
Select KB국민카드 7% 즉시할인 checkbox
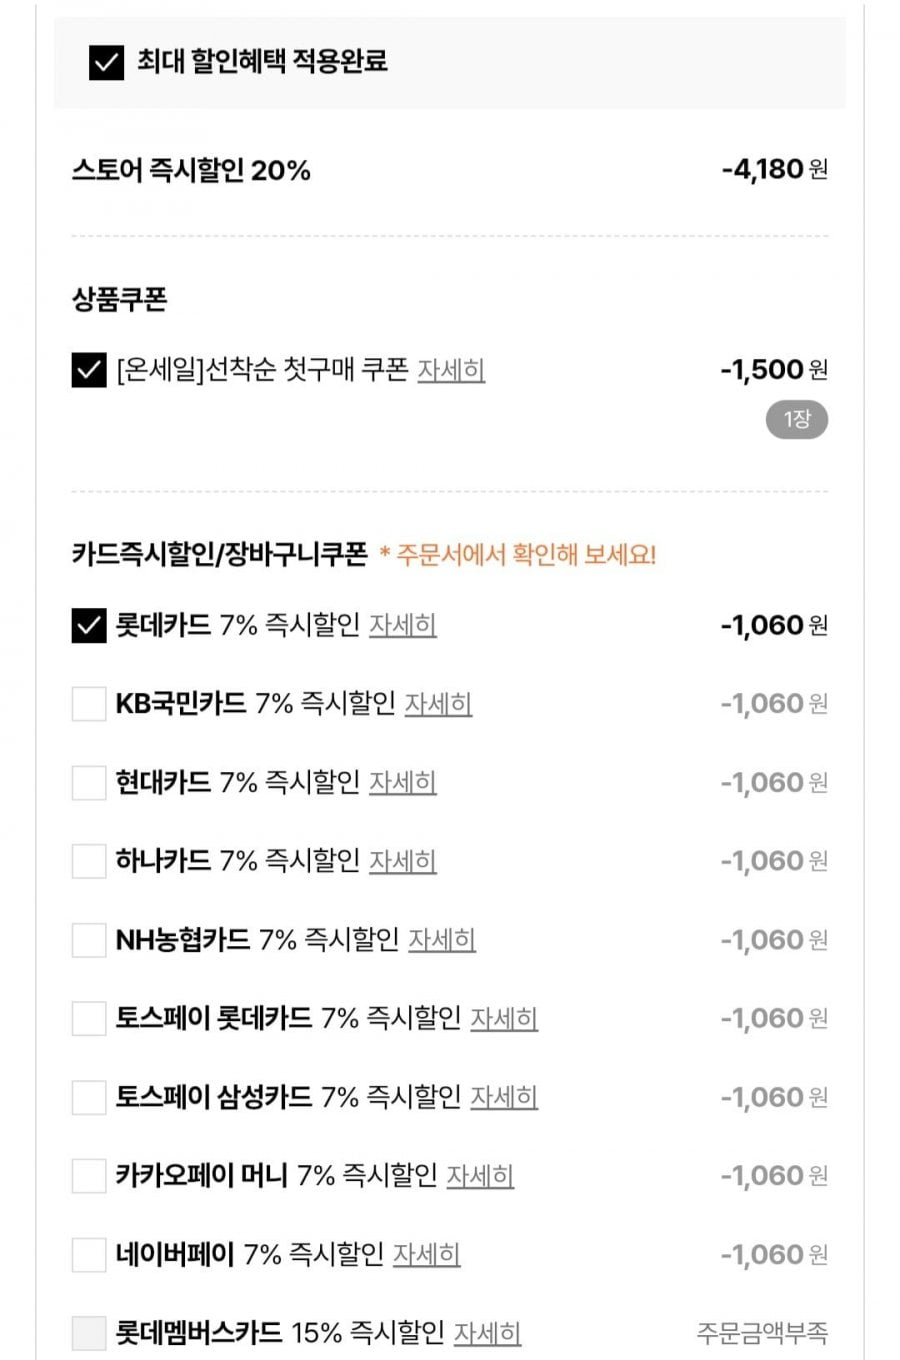pos(89,704)
